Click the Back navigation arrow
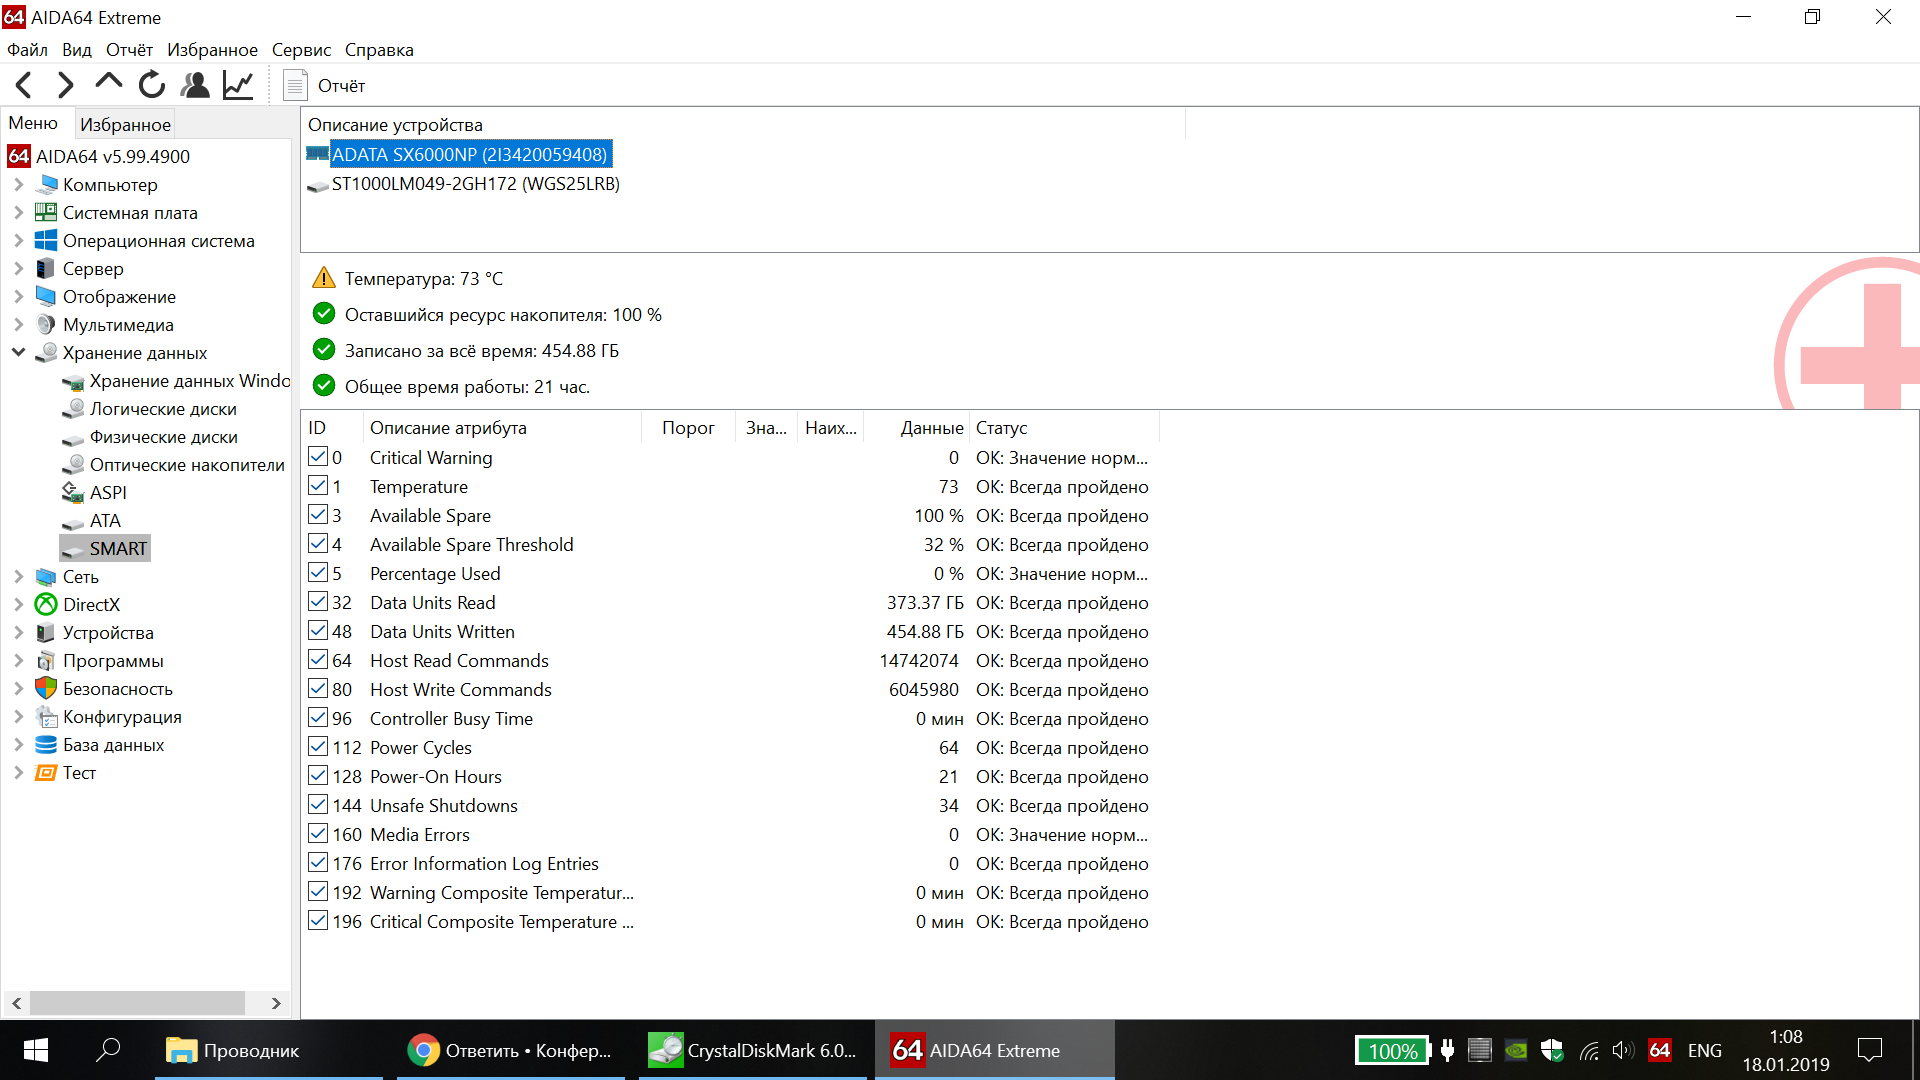Viewport: 1920px width, 1080px height. click(25, 85)
